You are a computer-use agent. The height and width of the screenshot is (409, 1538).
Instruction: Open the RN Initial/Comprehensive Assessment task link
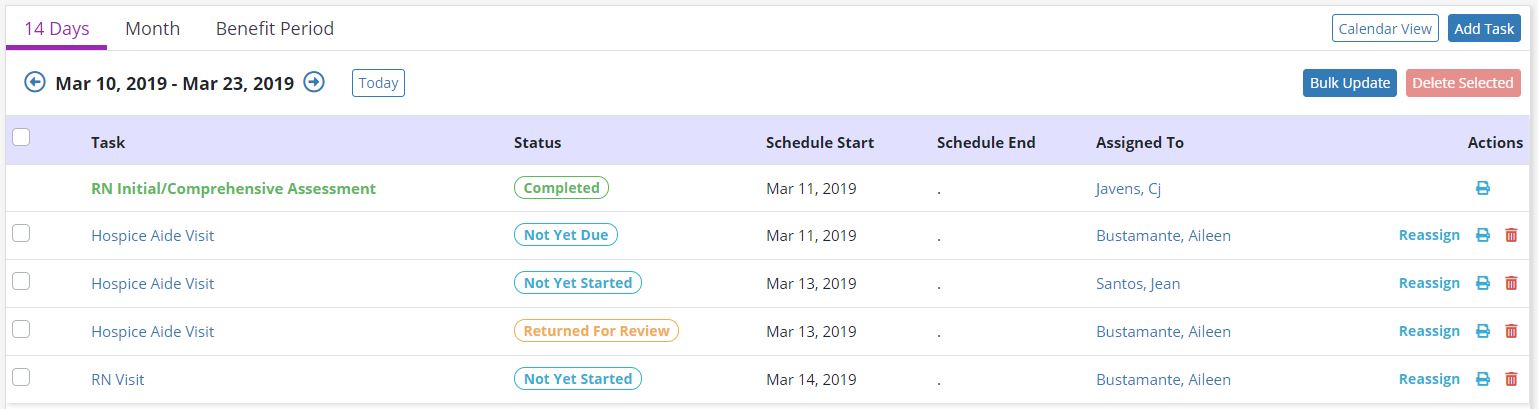click(233, 188)
